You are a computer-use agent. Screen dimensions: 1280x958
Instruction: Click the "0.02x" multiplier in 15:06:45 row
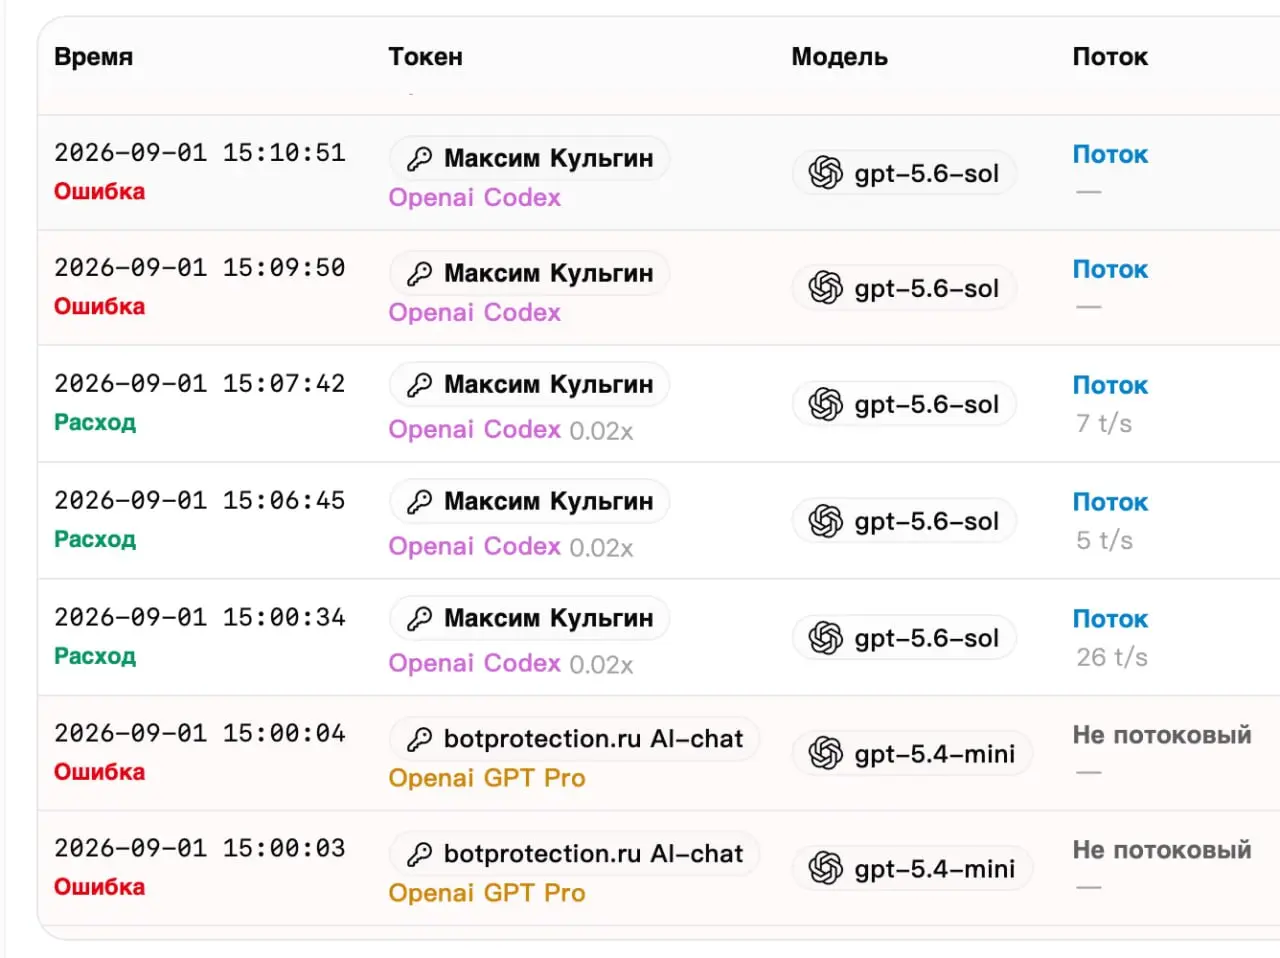point(601,548)
